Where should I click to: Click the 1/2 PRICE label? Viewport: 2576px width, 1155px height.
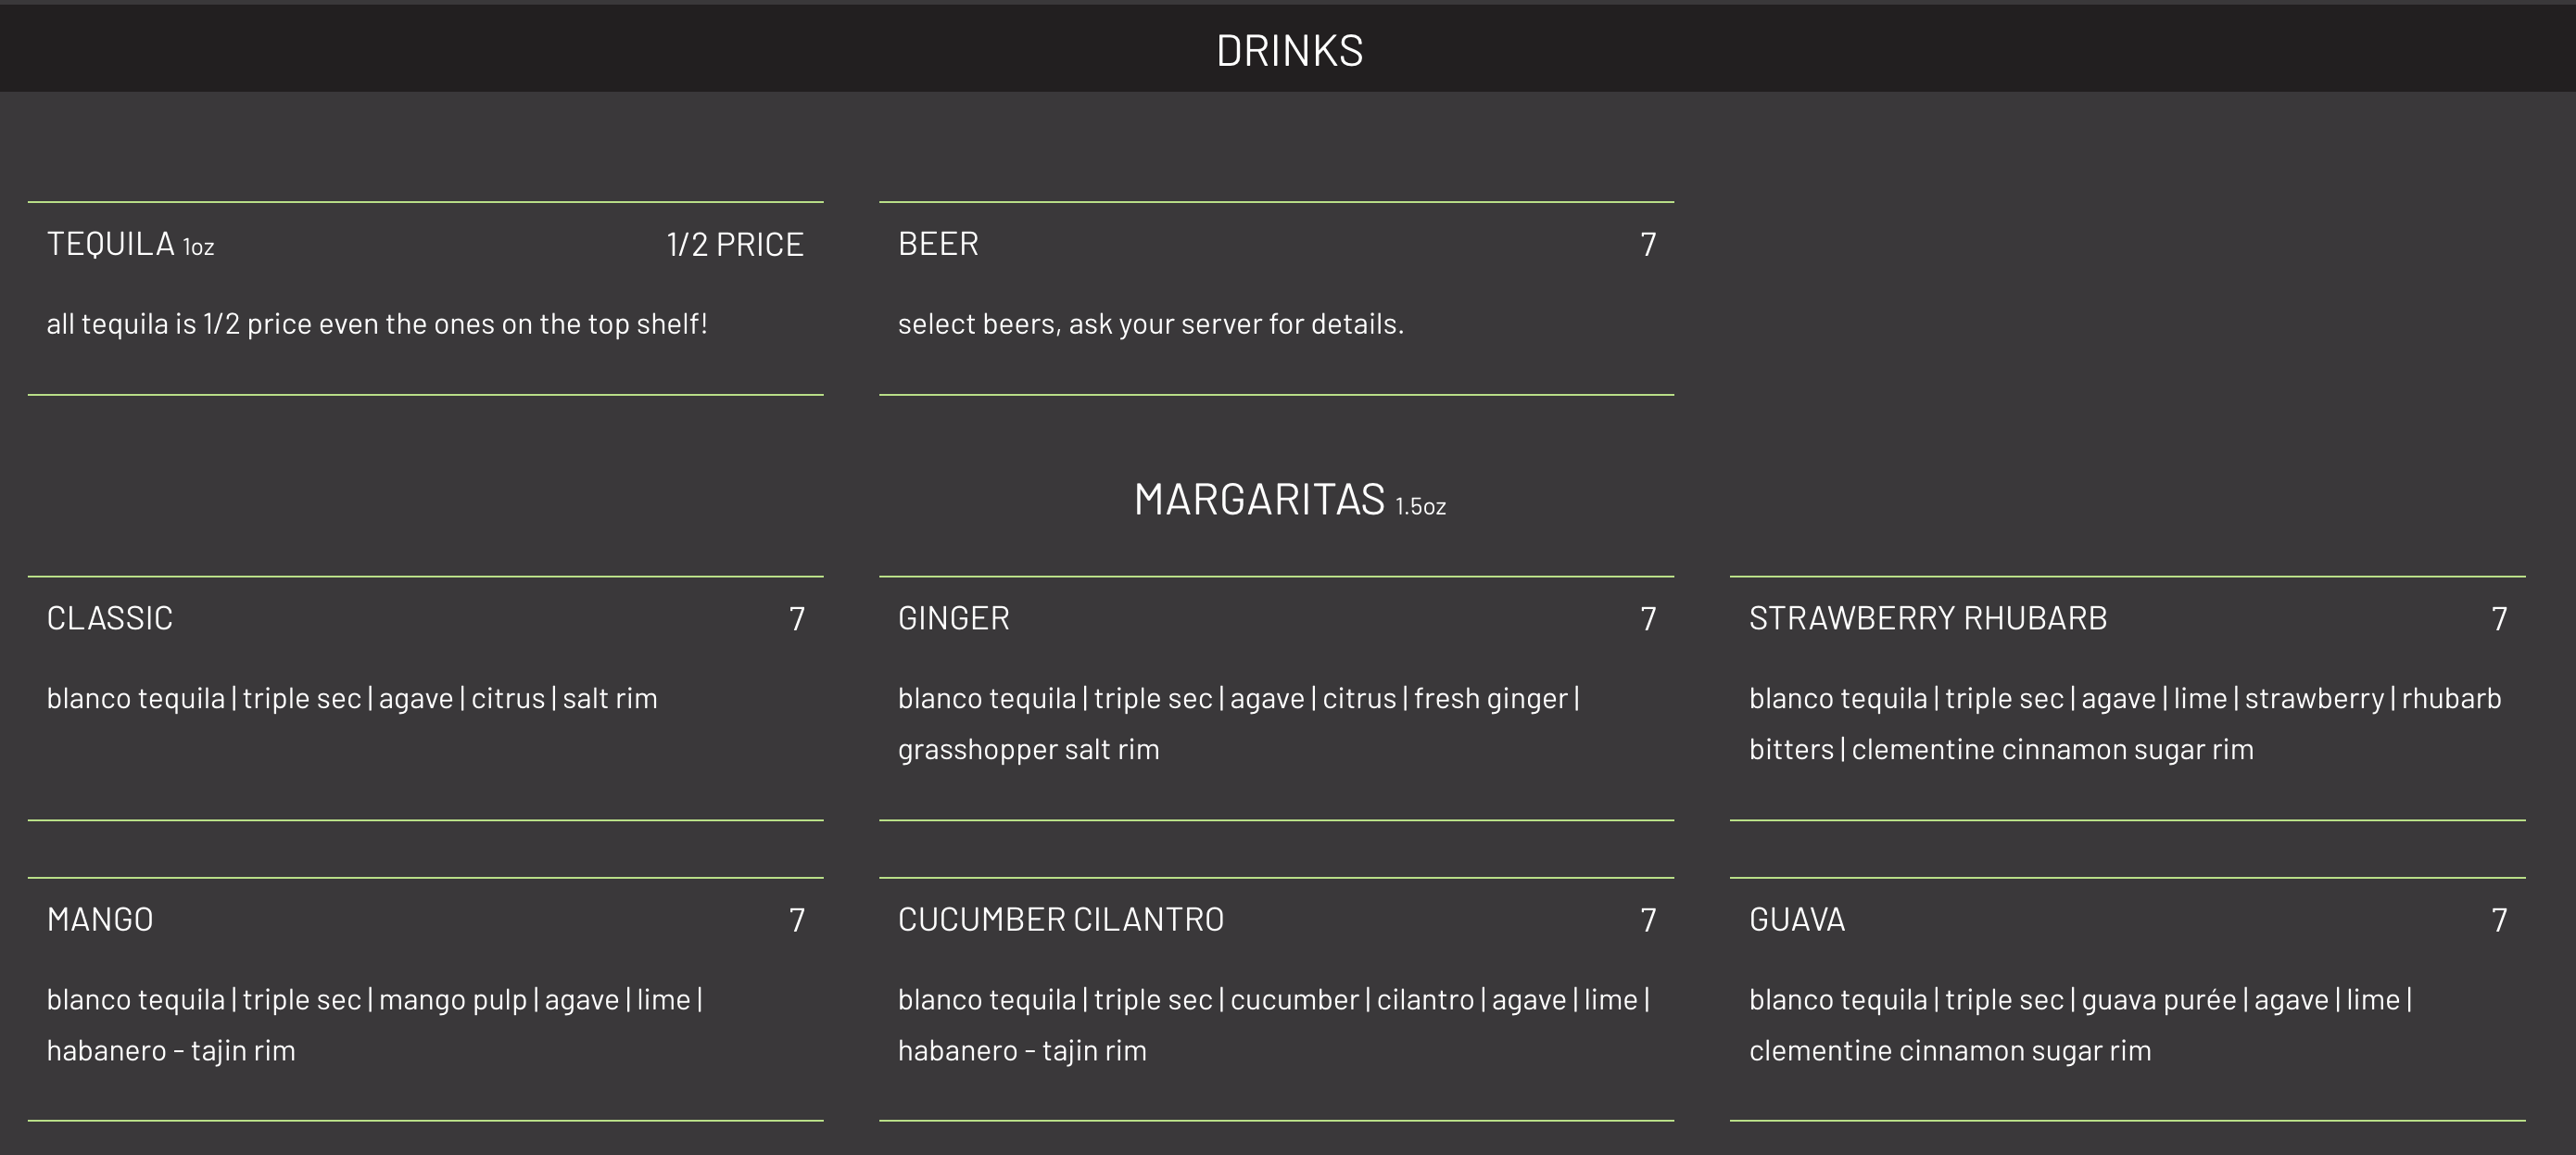point(735,244)
